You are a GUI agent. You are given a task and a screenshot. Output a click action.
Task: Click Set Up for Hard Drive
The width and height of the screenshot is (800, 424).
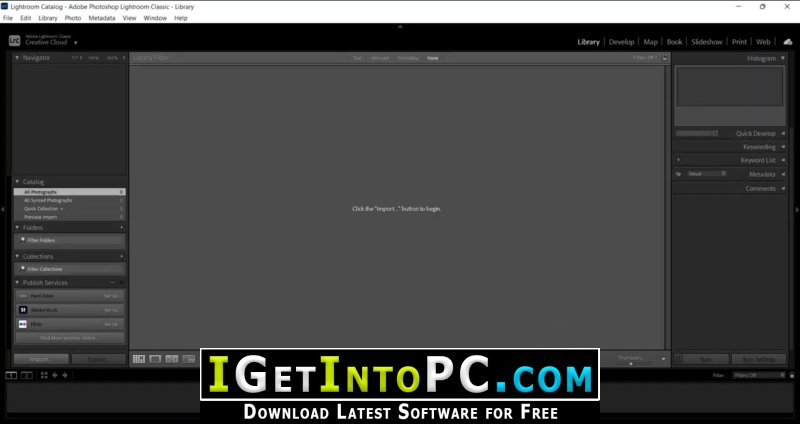click(112, 296)
